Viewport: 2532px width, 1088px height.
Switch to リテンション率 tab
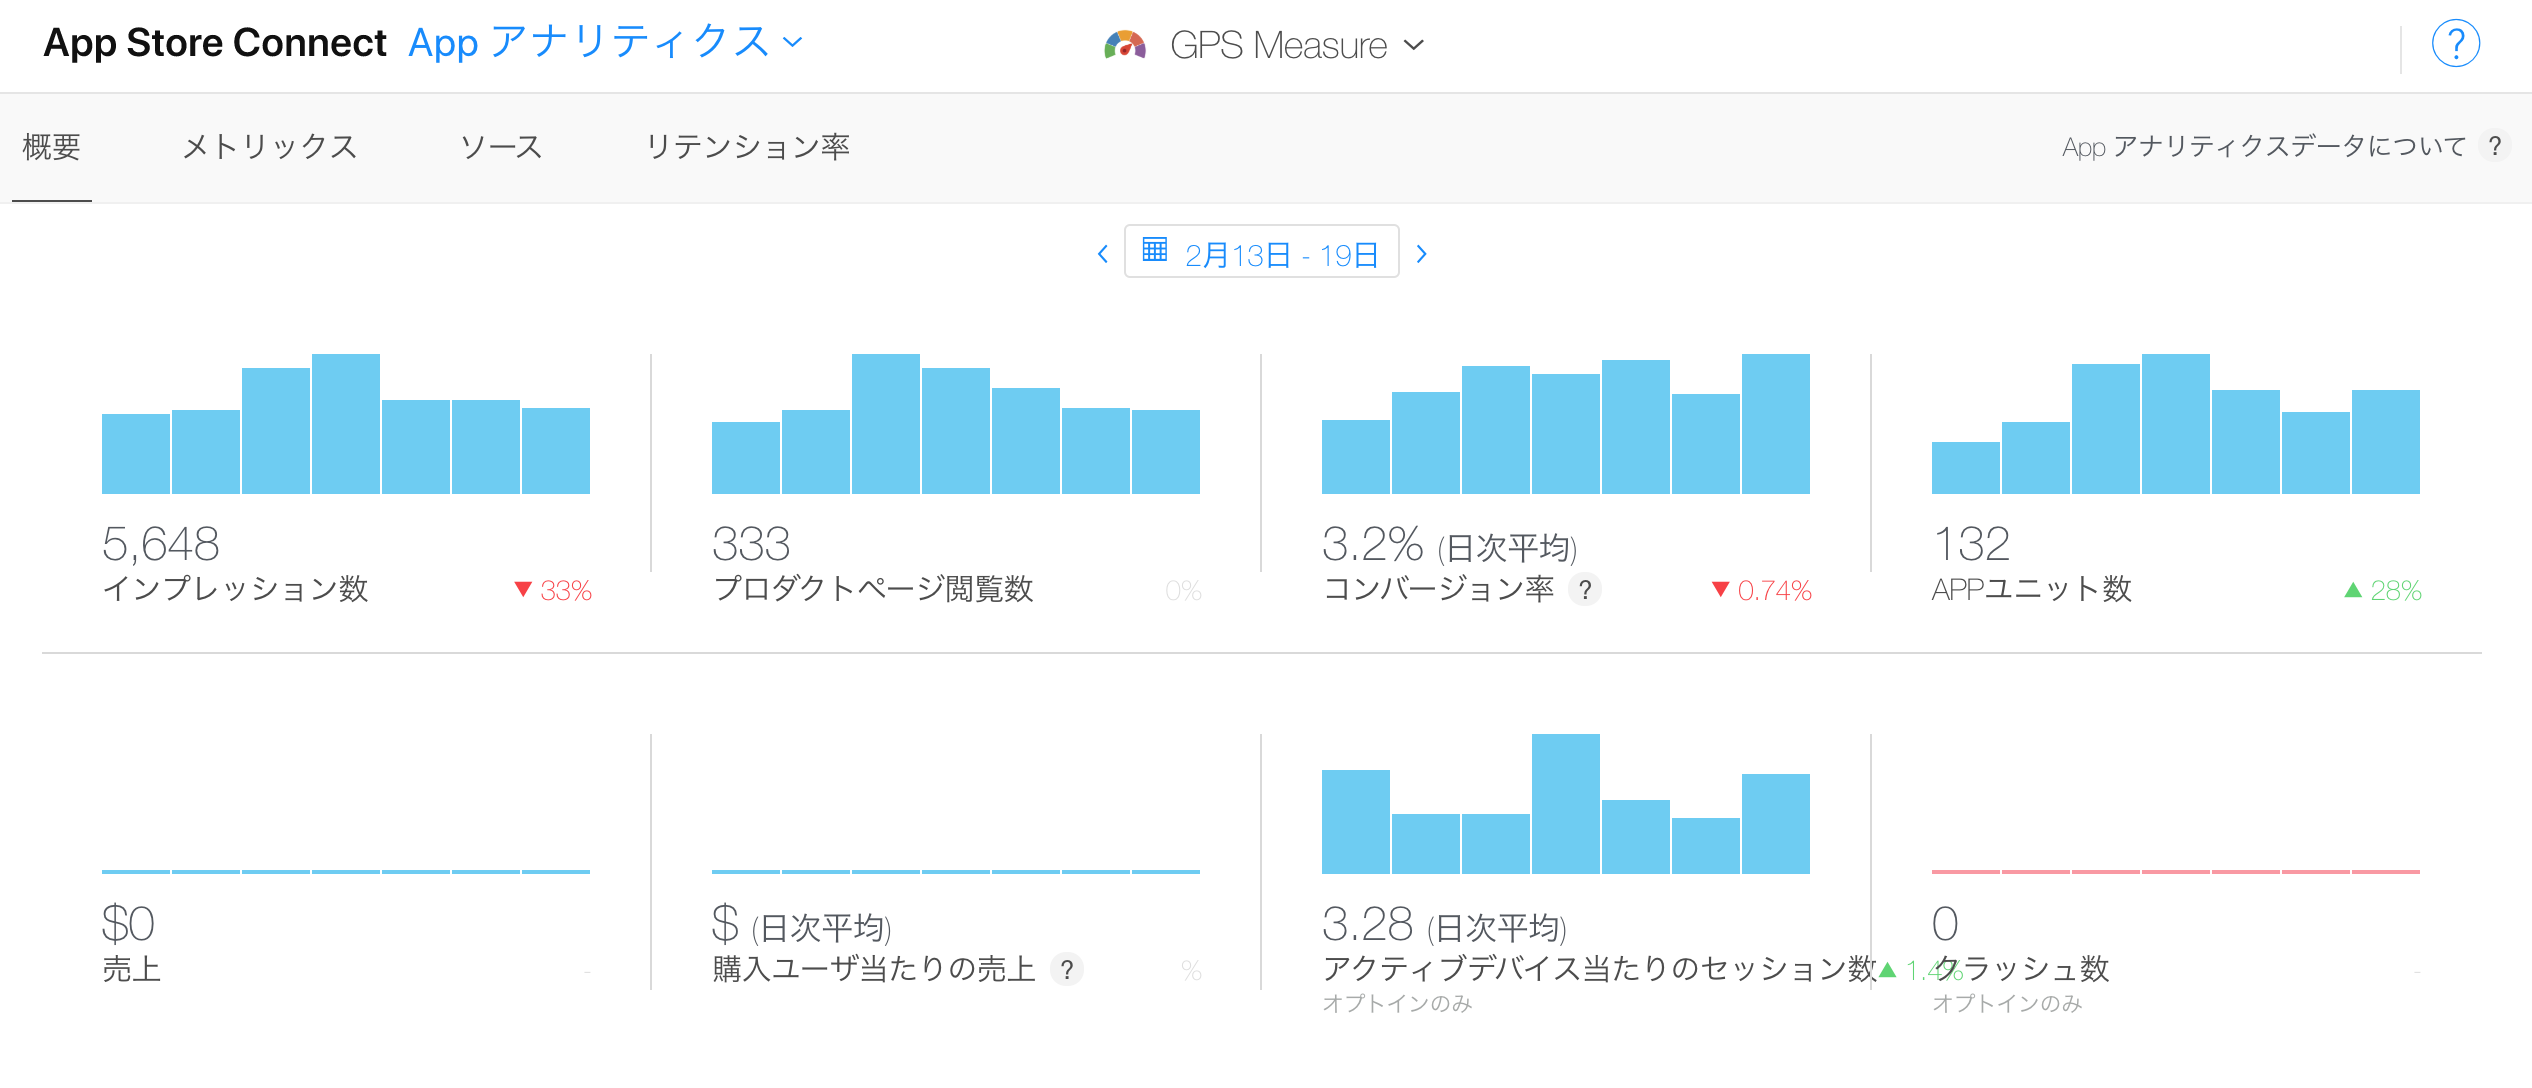pyautogui.click(x=748, y=147)
